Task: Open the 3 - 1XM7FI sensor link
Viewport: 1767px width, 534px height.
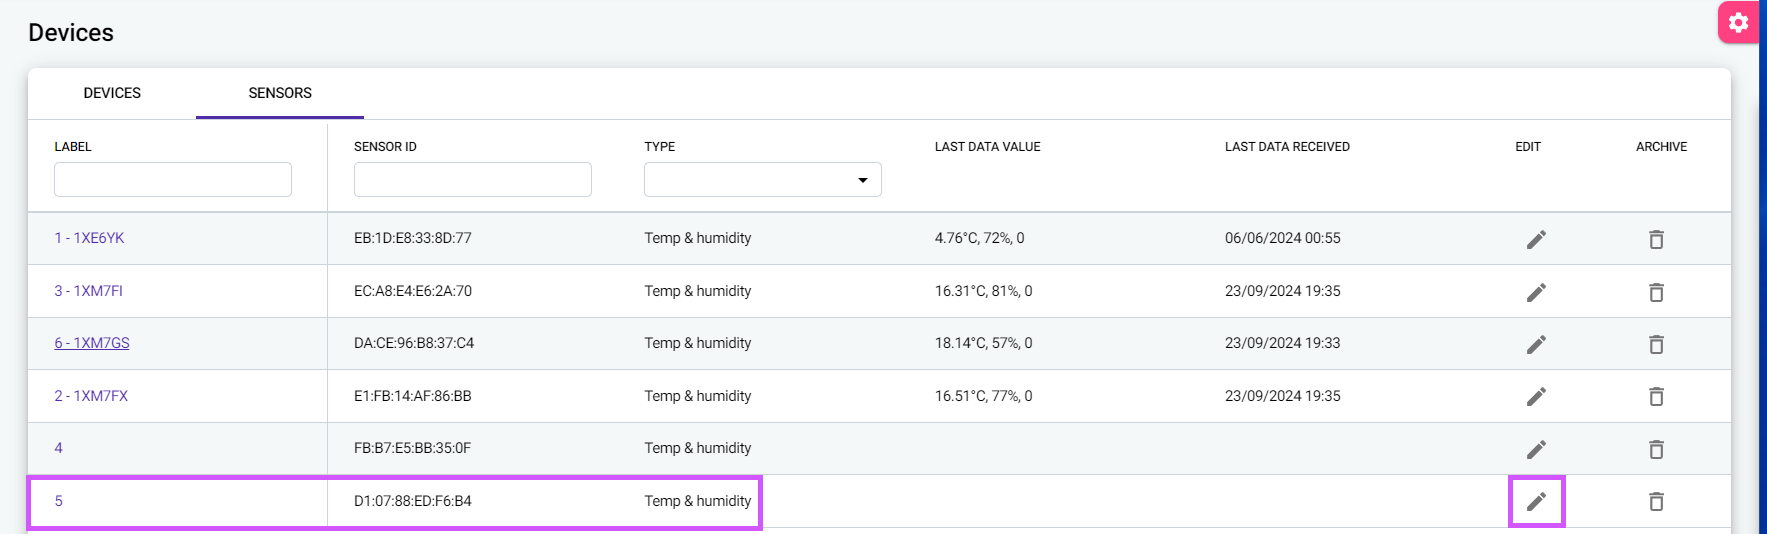Action: tap(88, 291)
